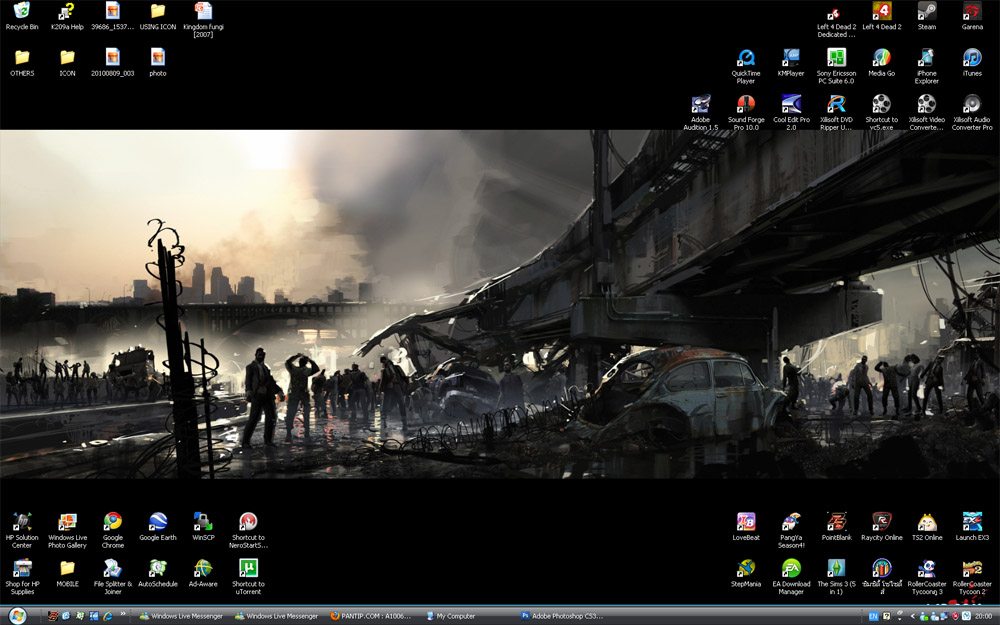This screenshot has width=1000, height=625.
Task: Click red shield security tray icon
Action: (955, 616)
